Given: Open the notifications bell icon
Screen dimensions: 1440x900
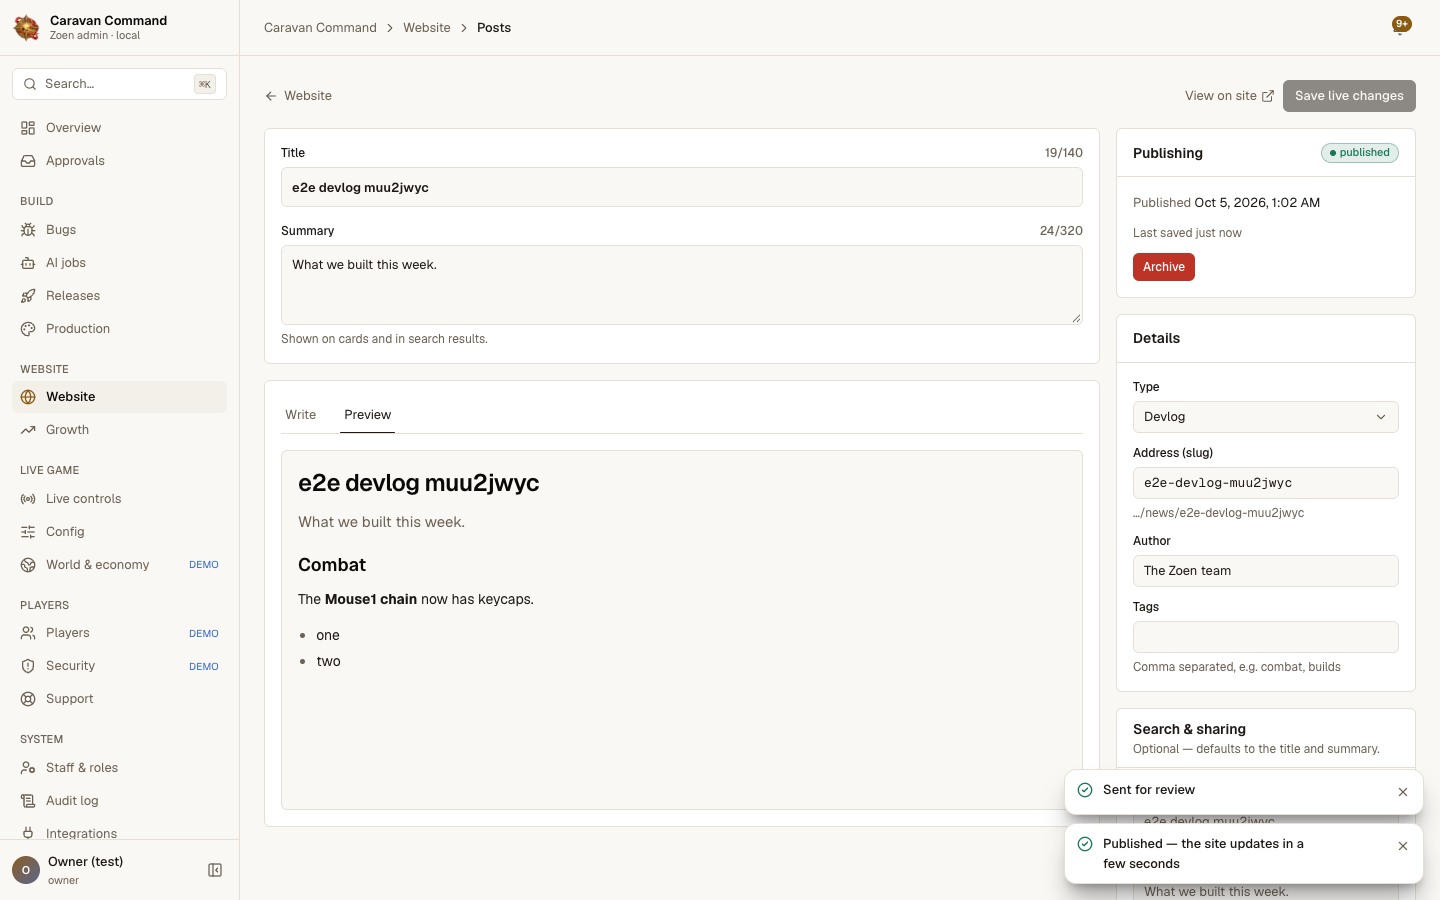Looking at the screenshot, I should pyautogui.click(x=1401, y=26).
